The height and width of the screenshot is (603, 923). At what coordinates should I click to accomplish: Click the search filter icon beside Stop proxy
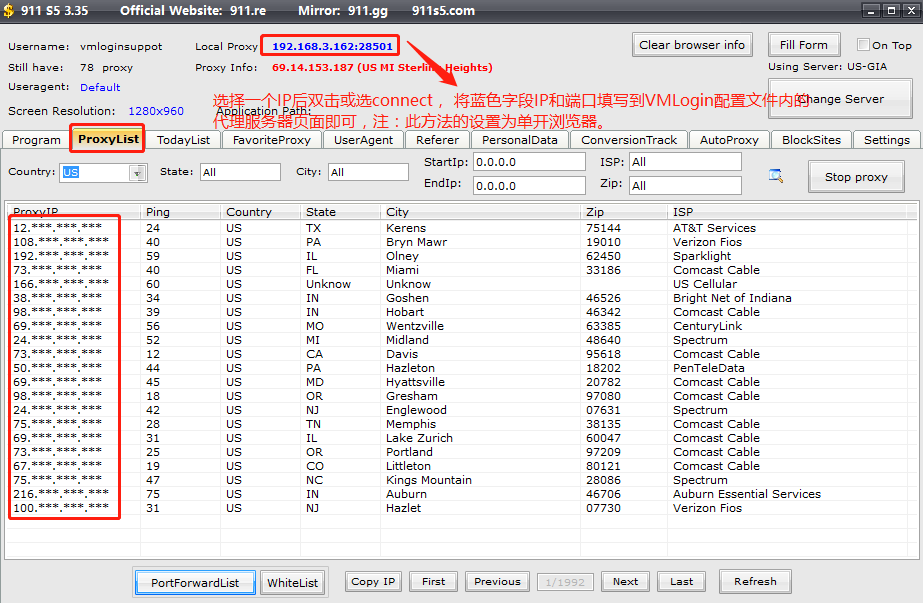tap(775, 176)
